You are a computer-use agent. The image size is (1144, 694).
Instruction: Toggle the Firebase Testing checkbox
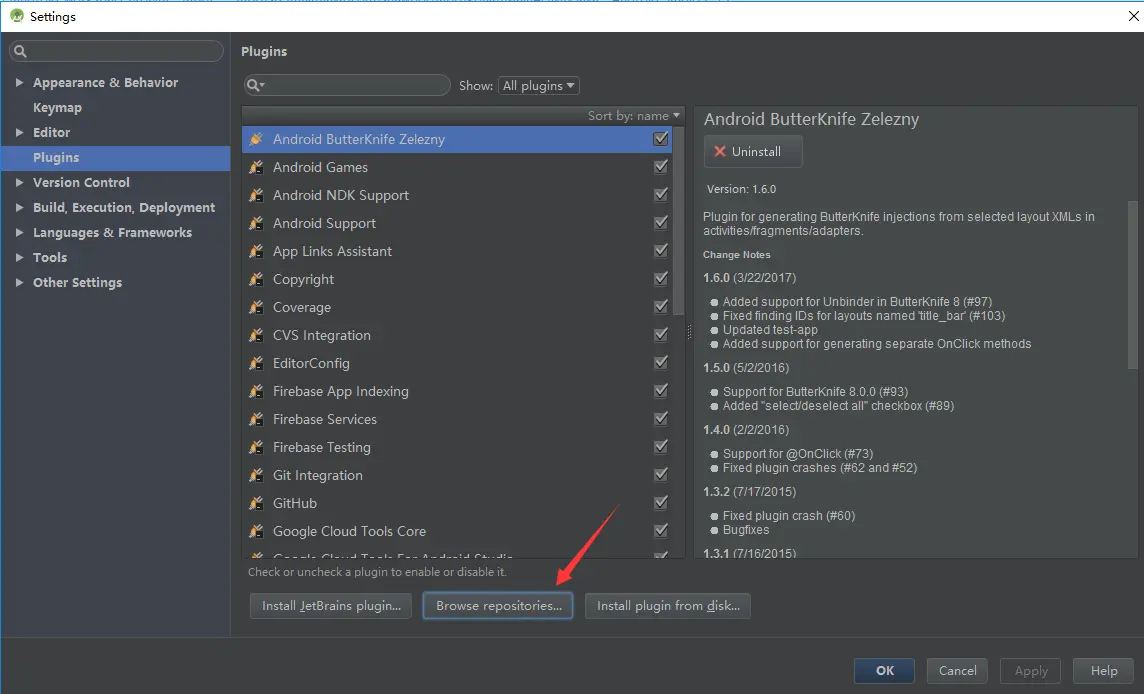click(661, 446)
